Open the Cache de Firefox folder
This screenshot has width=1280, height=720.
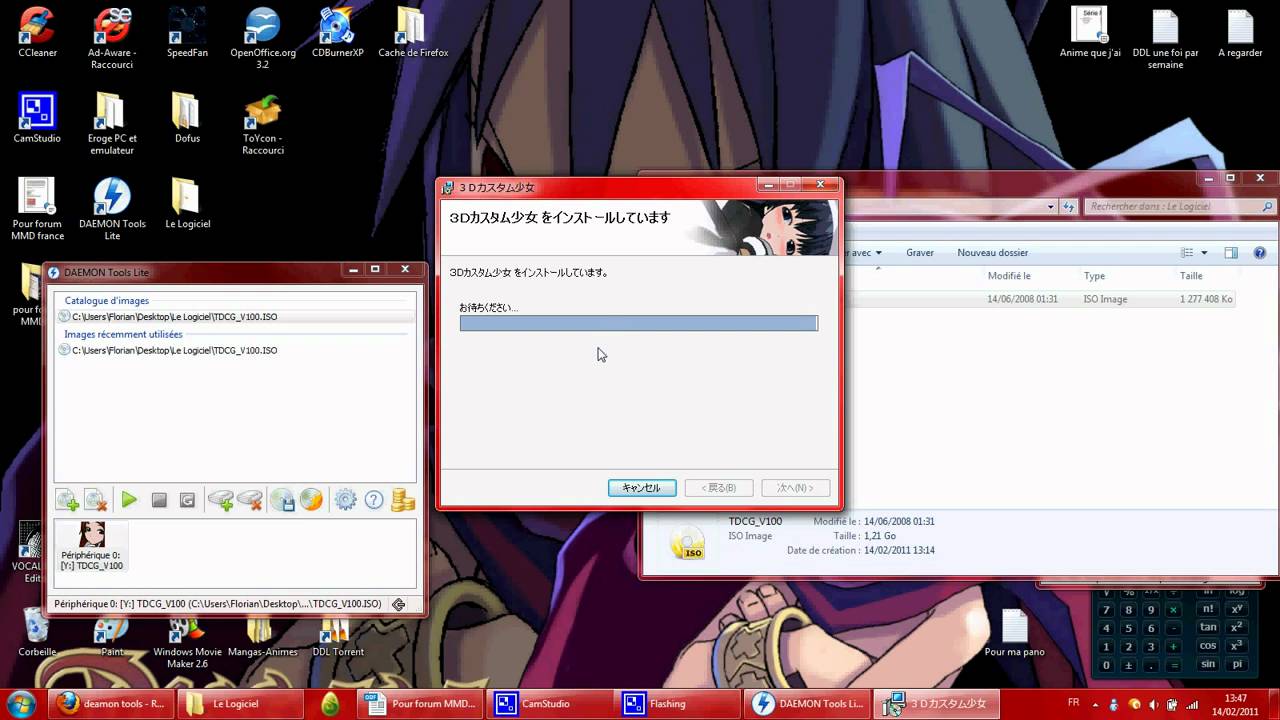(413, 32)
